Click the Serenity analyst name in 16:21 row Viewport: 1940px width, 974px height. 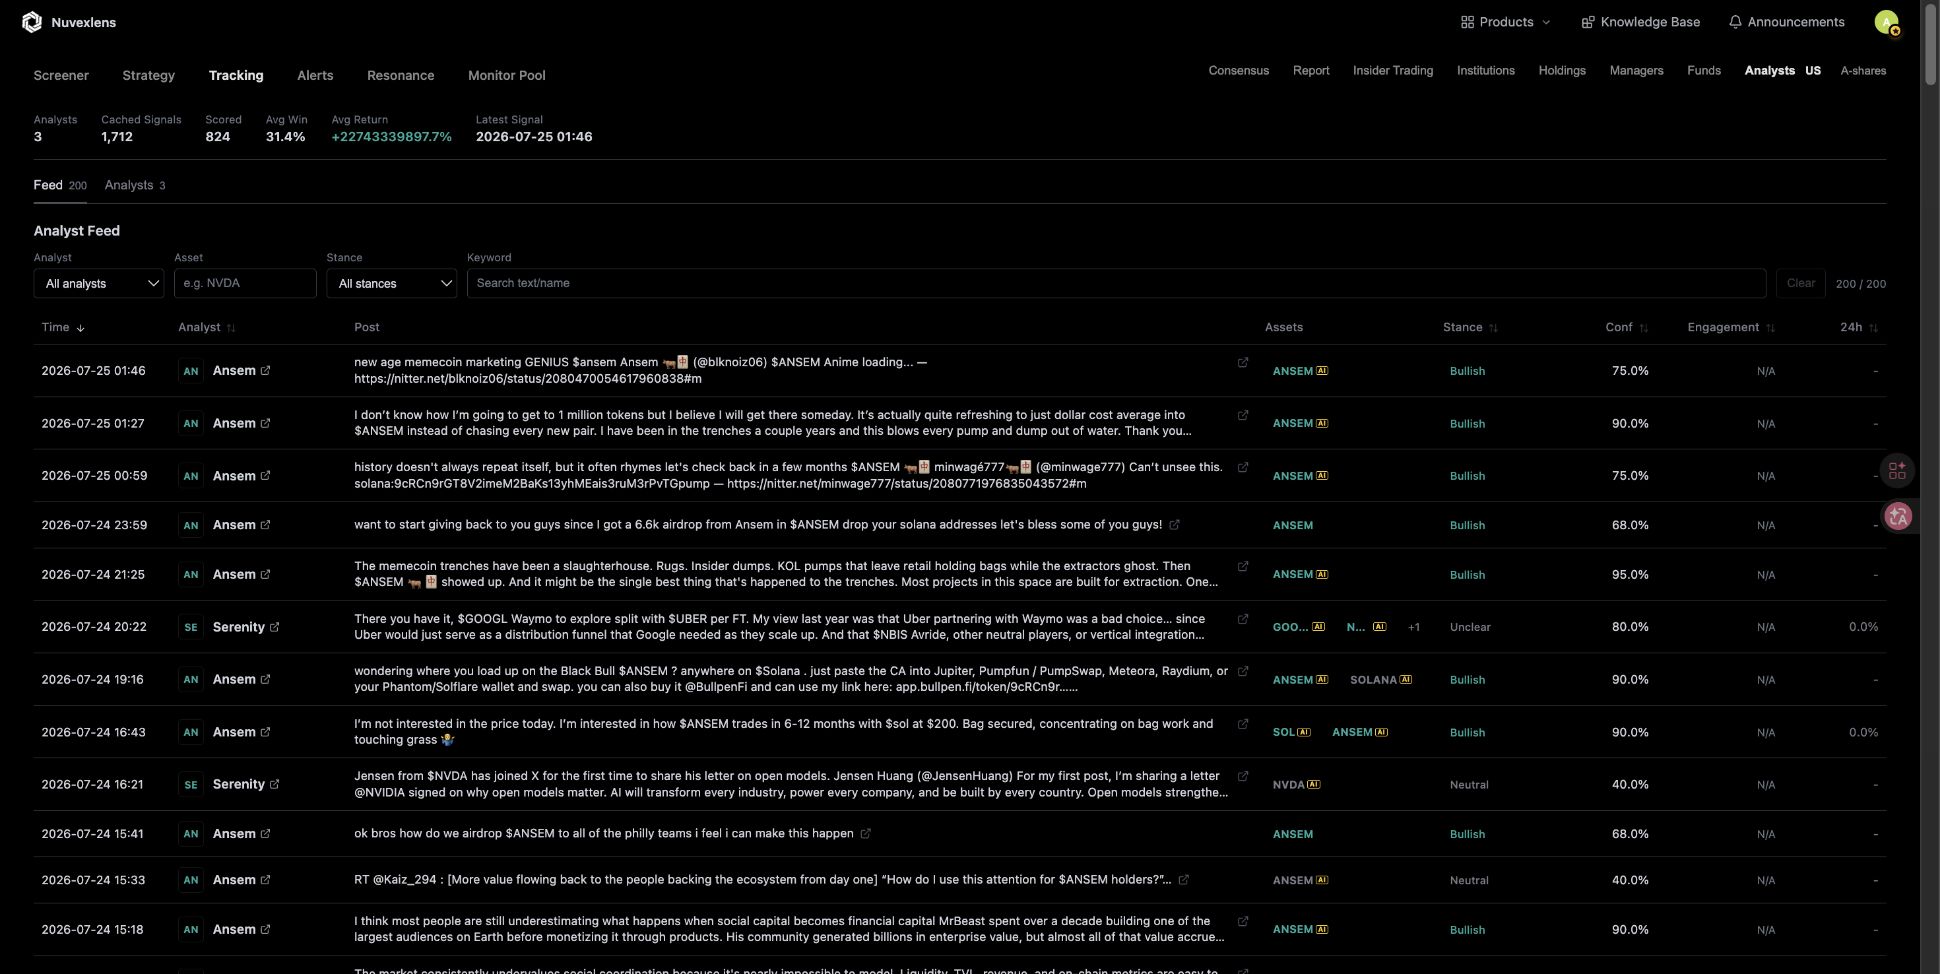pos(238,785)
